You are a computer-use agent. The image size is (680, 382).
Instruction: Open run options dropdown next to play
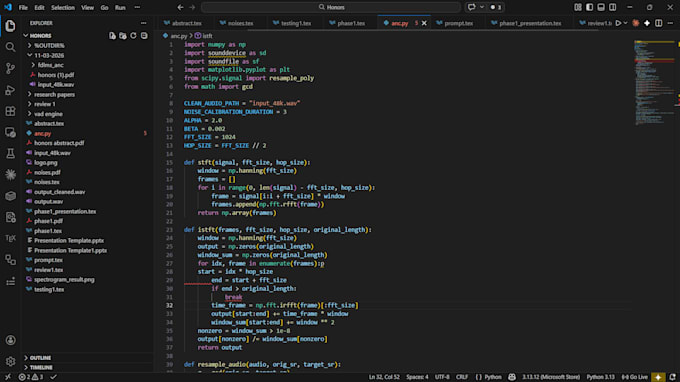625,23
